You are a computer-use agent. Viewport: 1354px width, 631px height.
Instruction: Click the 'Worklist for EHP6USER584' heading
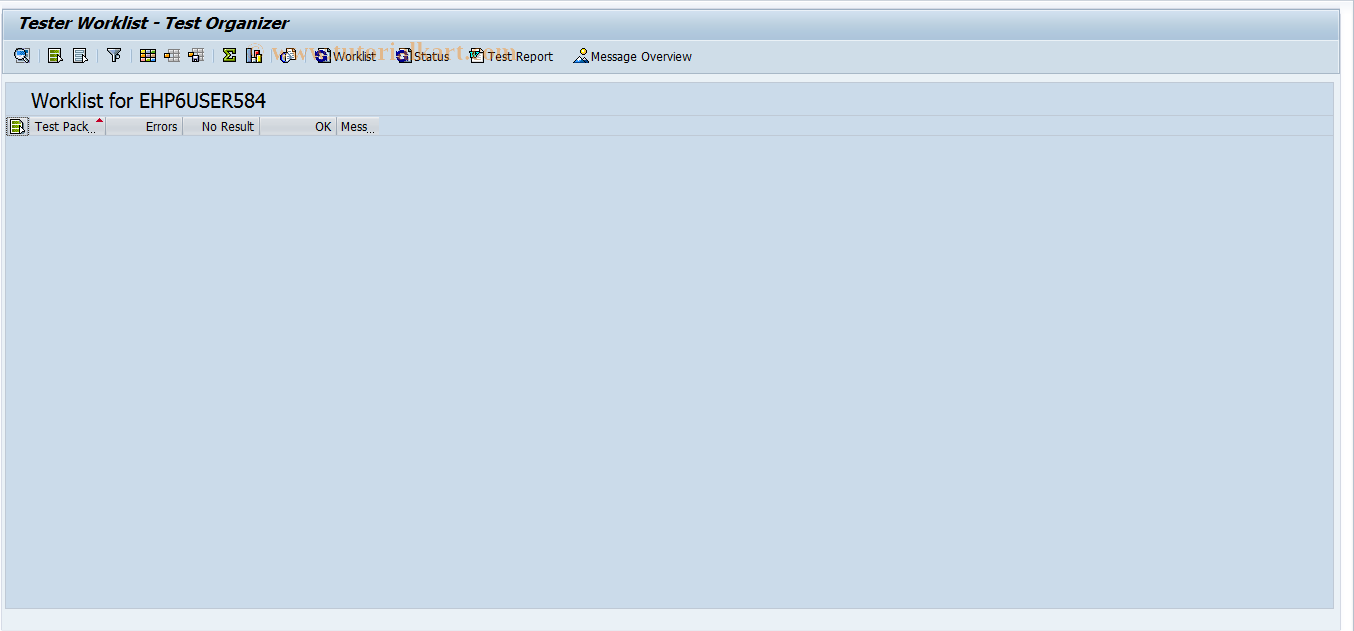coord(149,100)
